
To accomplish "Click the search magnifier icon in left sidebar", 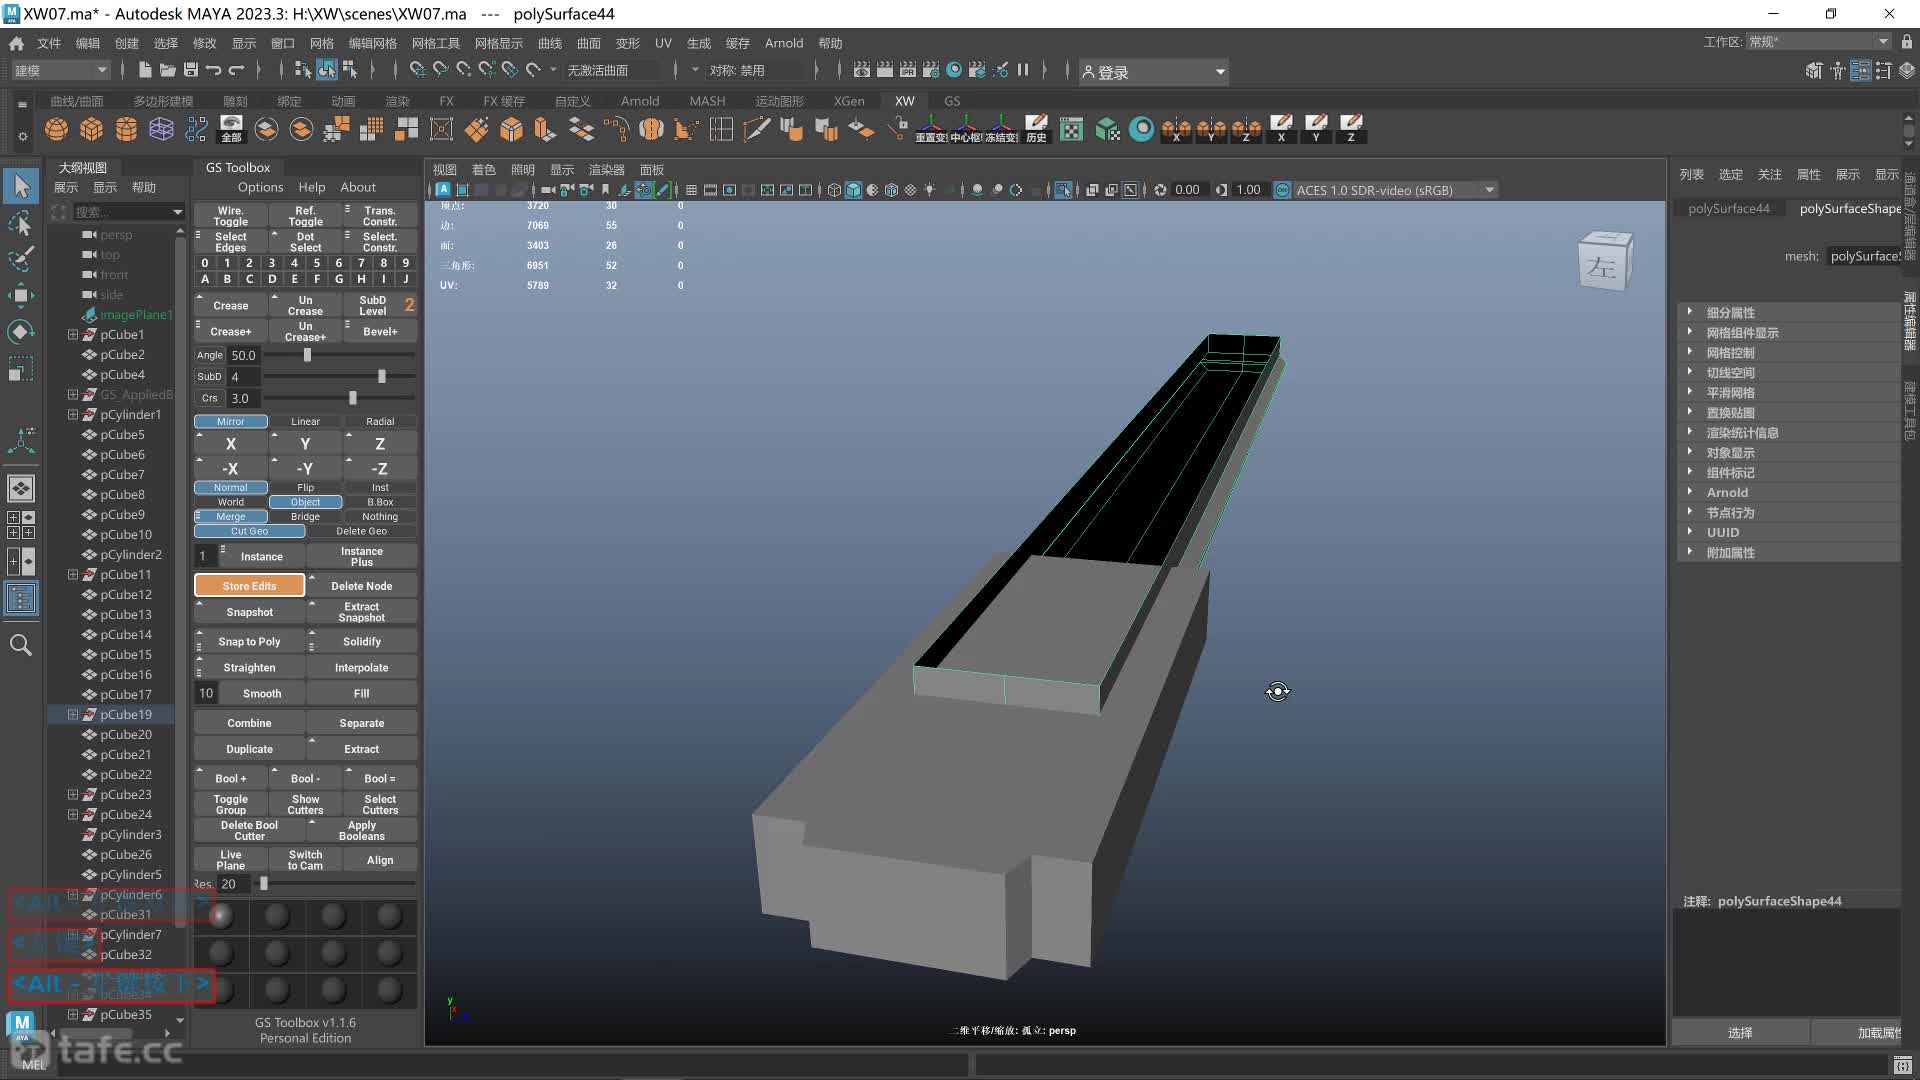I will (x=21, y=645).
